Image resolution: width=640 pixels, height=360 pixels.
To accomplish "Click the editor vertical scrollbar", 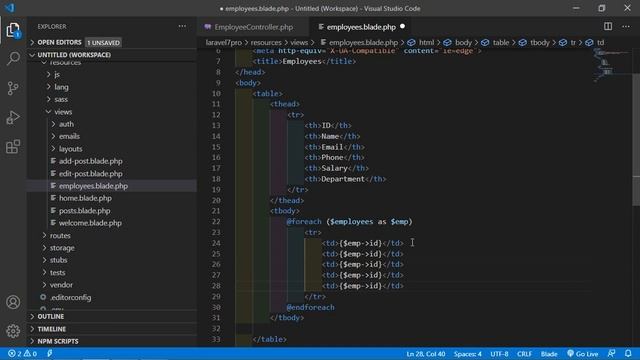I will [636, 140].
